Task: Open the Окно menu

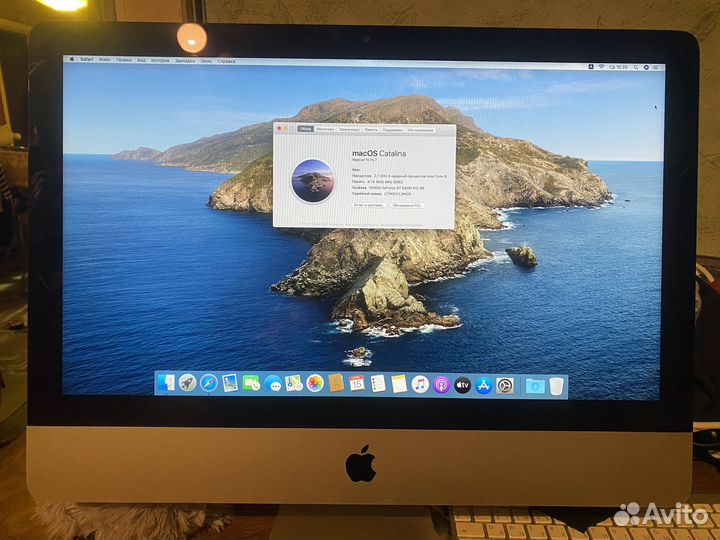Action: 206,61
